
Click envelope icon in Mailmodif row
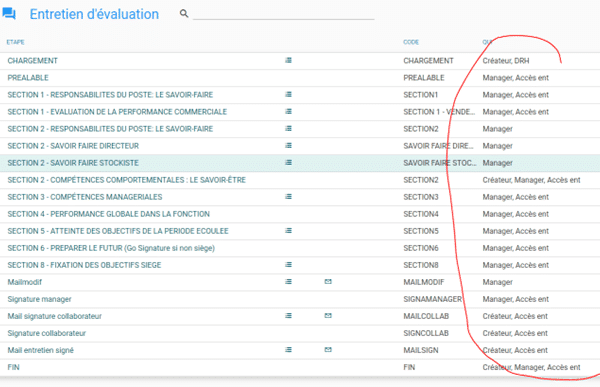pos(328,281)
